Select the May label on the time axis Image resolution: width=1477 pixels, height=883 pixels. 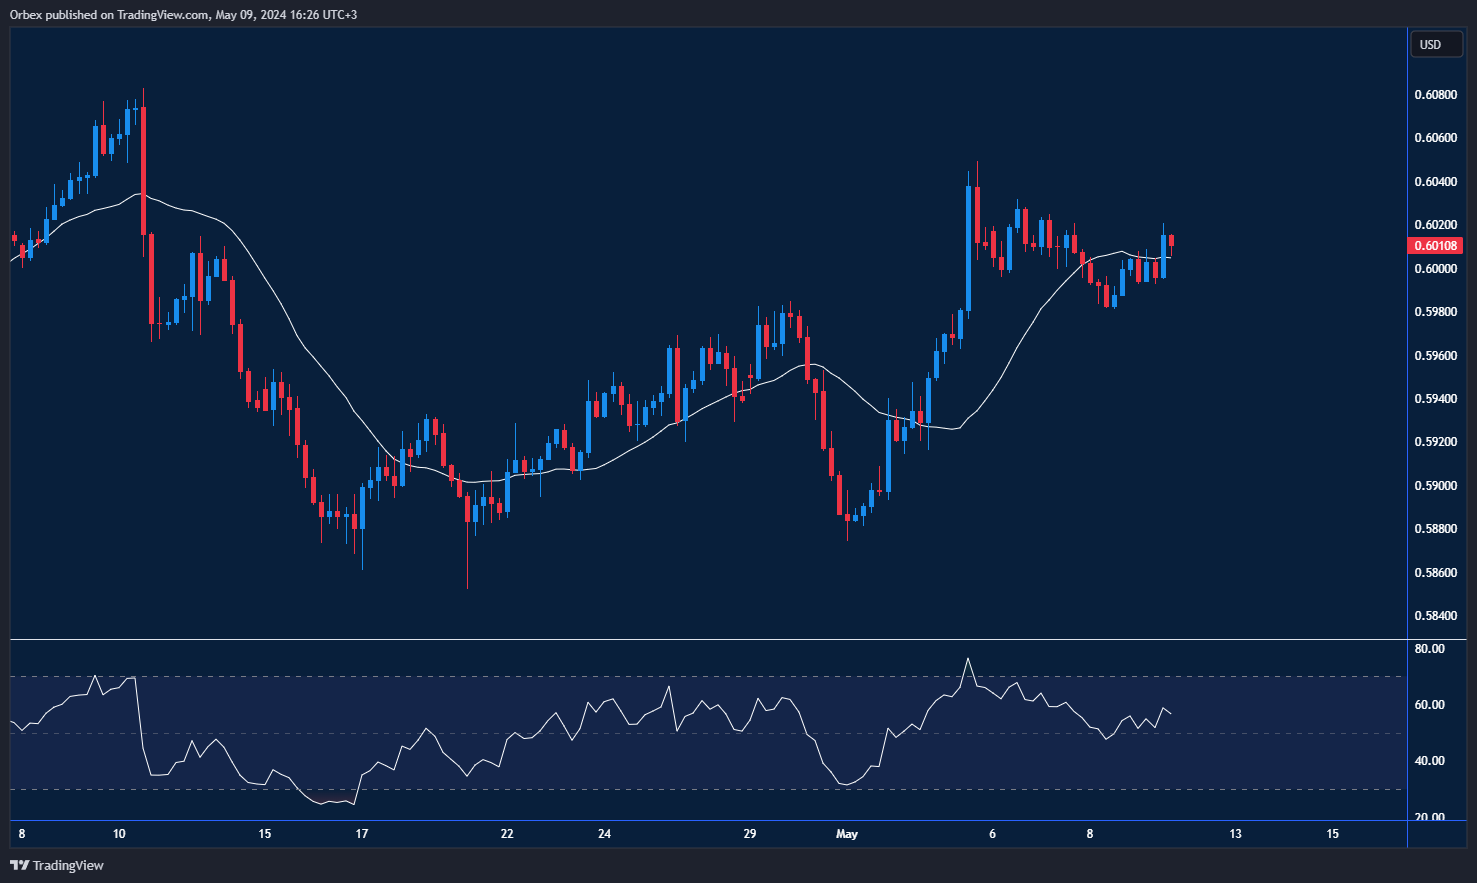(x=847, y=833)
